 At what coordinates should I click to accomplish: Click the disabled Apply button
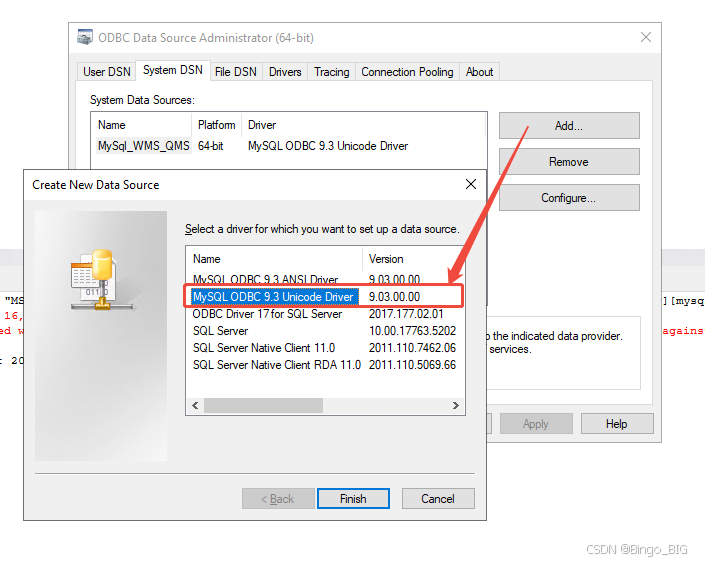[536, 424]
